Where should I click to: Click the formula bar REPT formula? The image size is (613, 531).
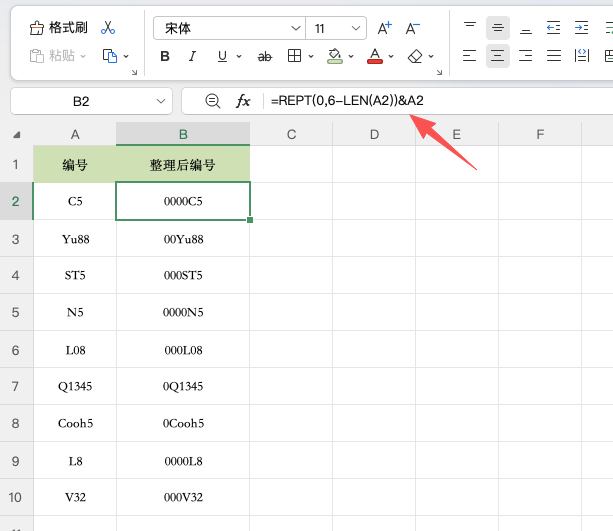[347, 100]
